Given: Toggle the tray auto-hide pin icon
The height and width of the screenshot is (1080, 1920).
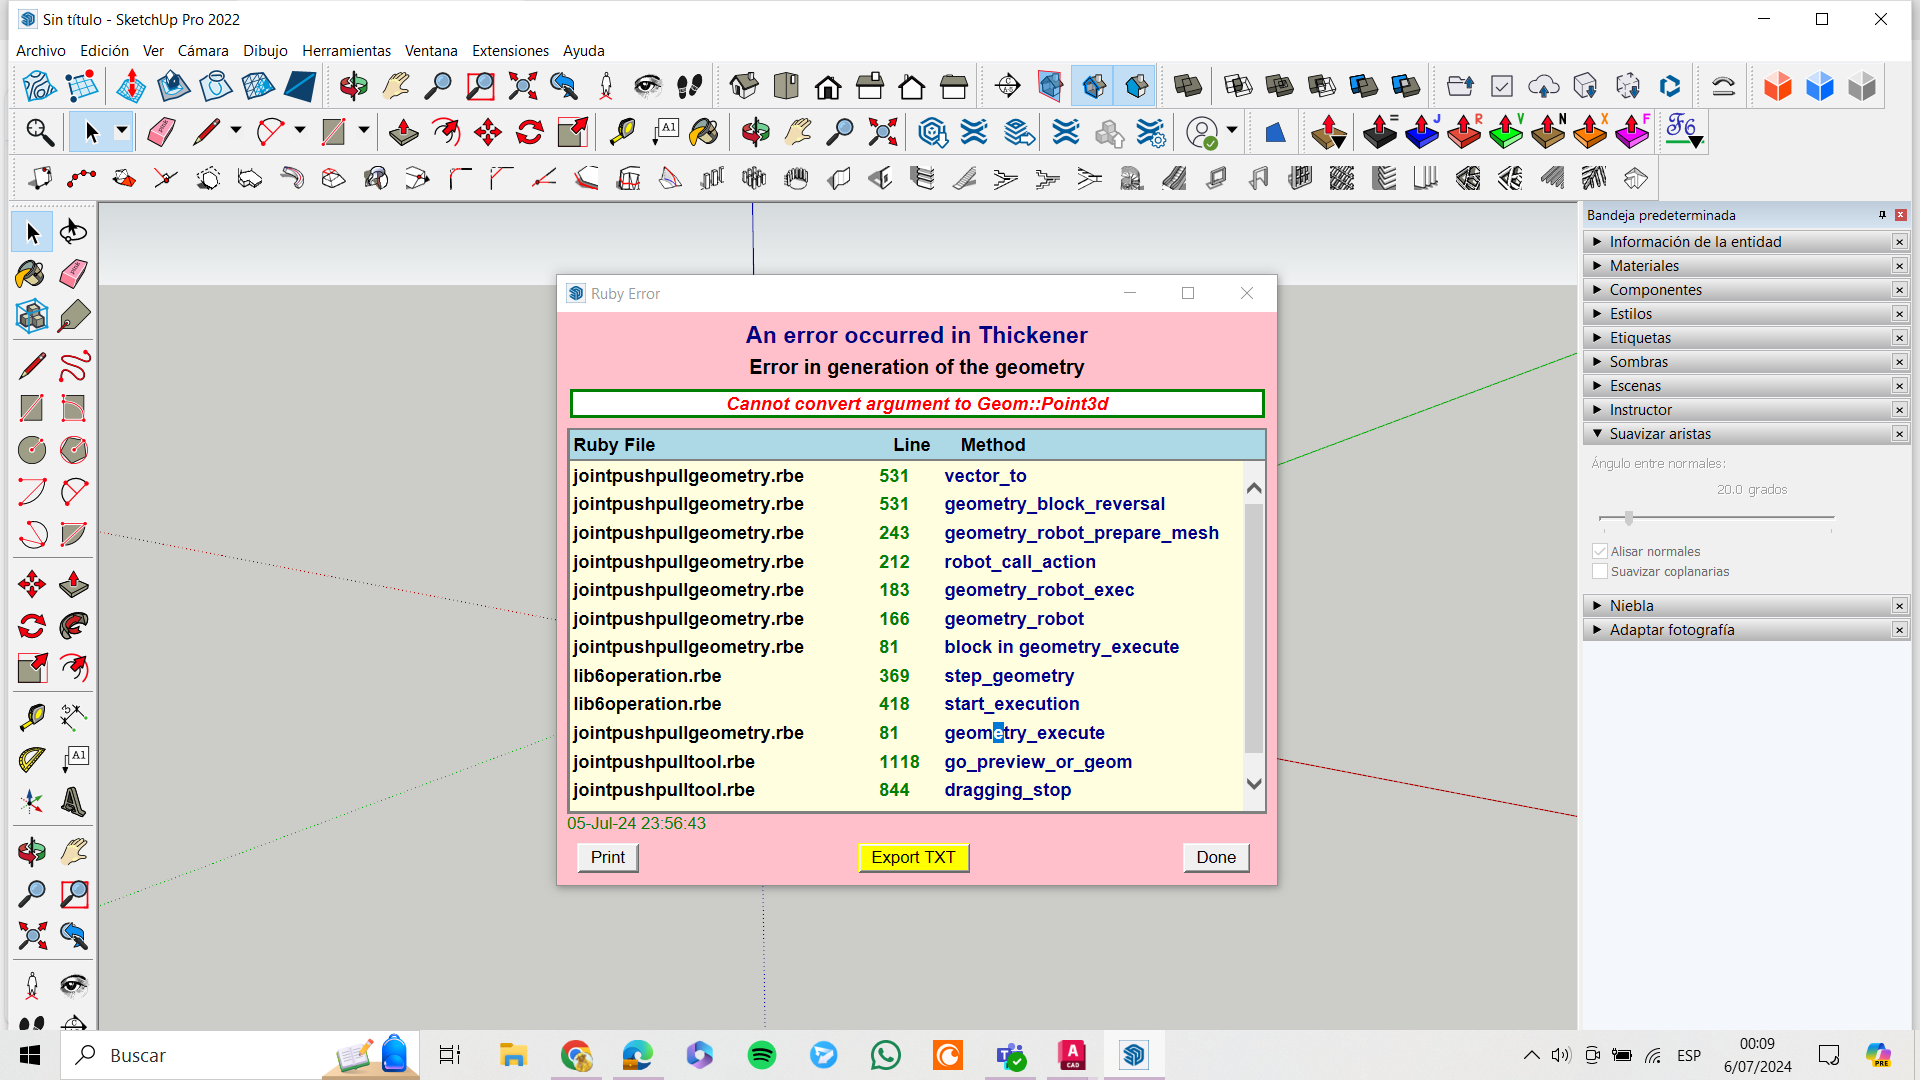Looking at the screenshot, I should (1882, 215).
